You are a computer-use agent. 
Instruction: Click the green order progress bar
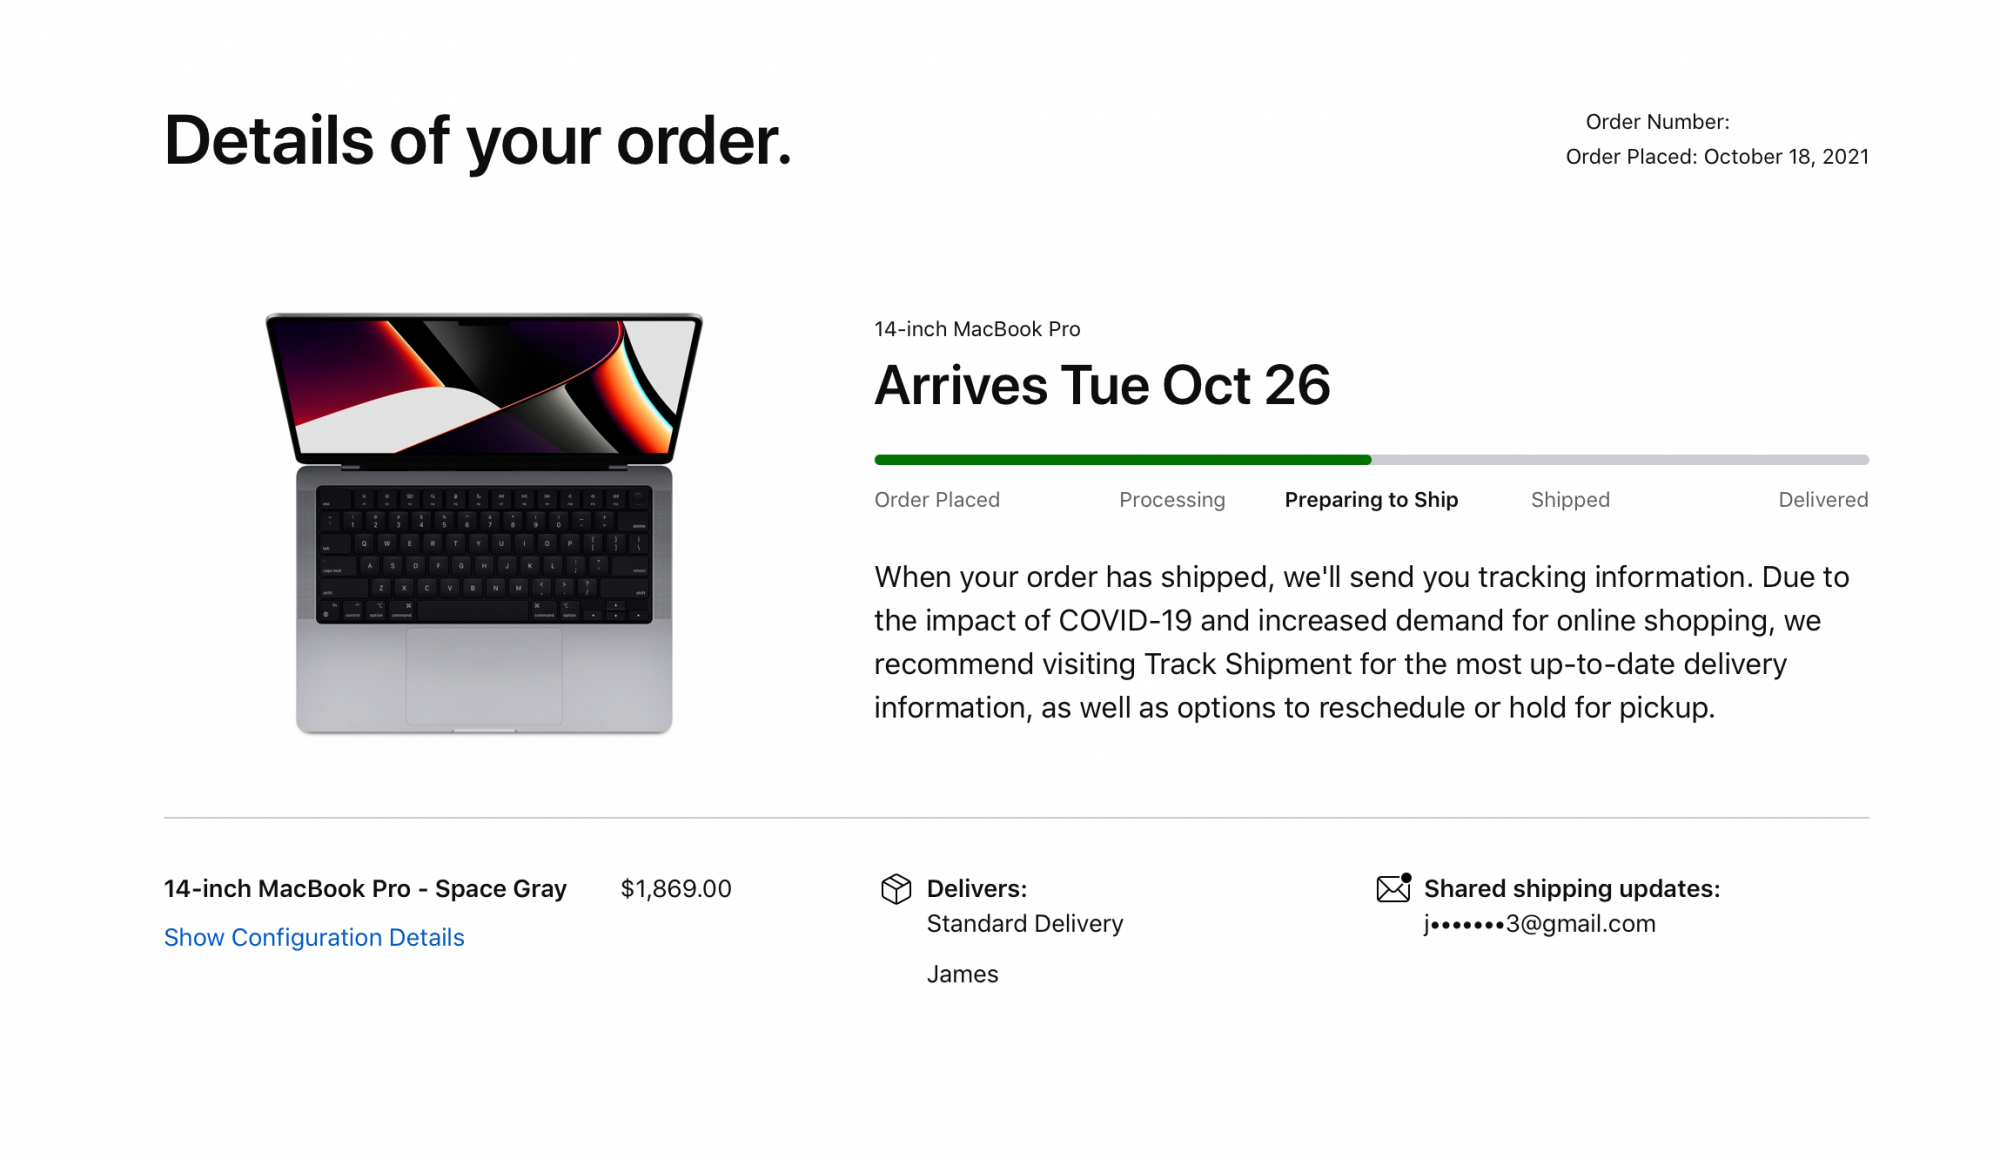[x=1122, y=460]
